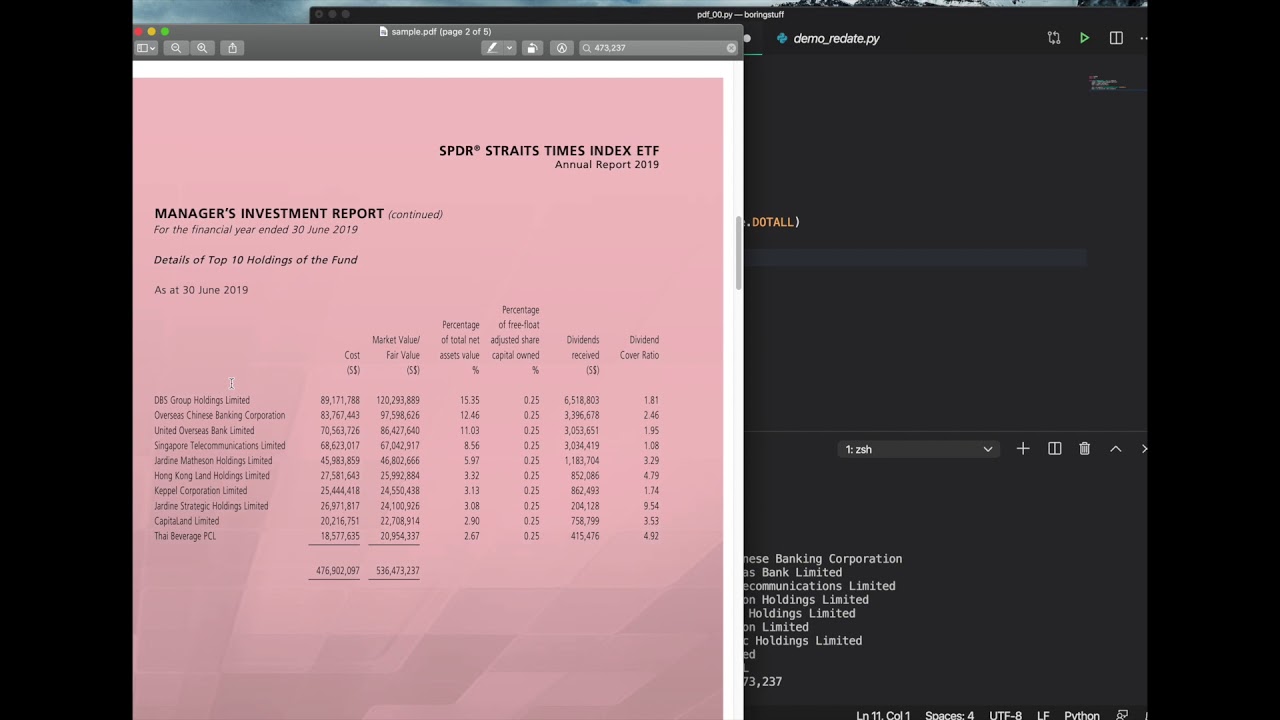Click Details of Top 10 Holdings heading
Viewport: 1280px width, 720px height.
pyautogui.click(x=255, y=259)
